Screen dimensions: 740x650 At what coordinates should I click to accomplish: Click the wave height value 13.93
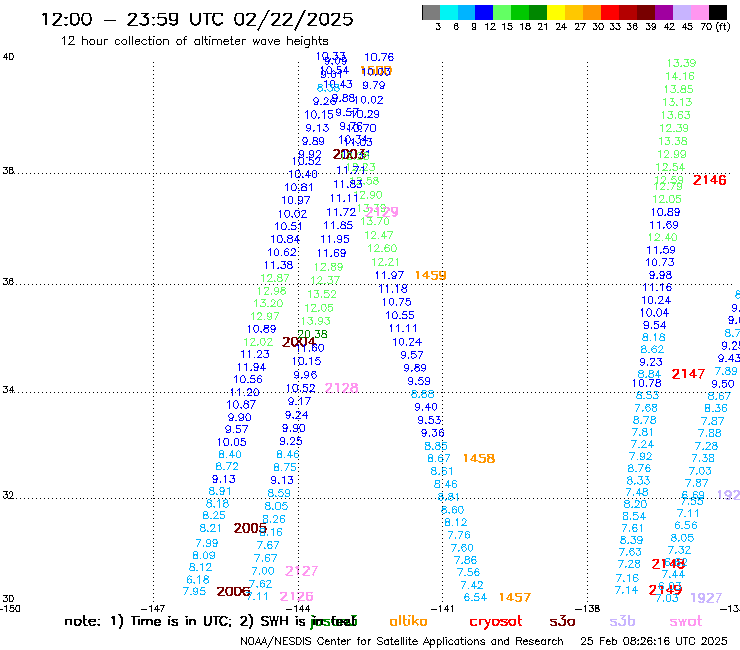click(x=316, y=321)
